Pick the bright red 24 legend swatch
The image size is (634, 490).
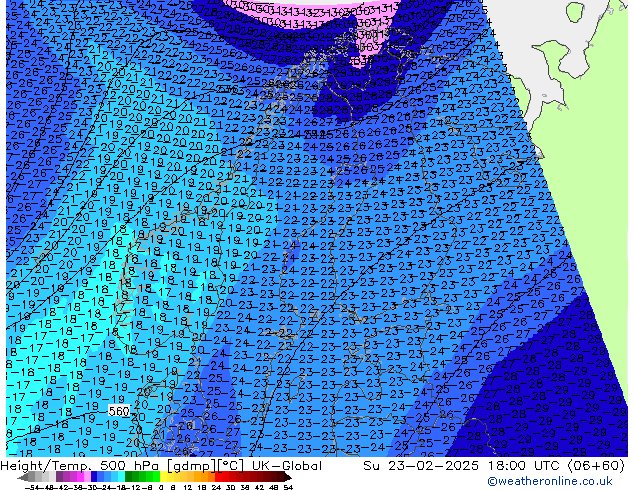[218, 478]
